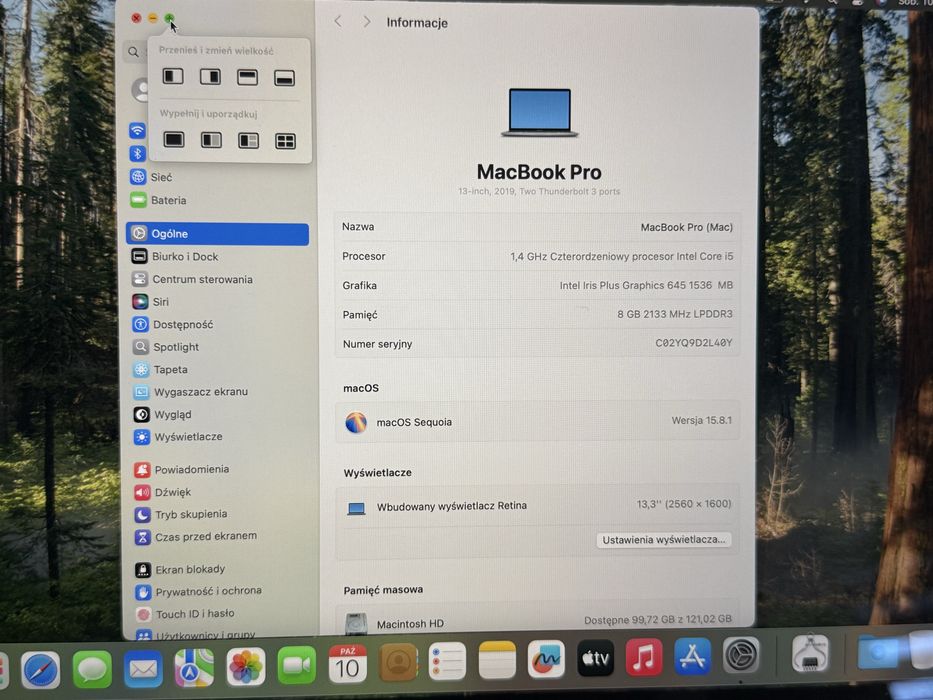Choose four quarters arrangement icon

coord(285,141)
